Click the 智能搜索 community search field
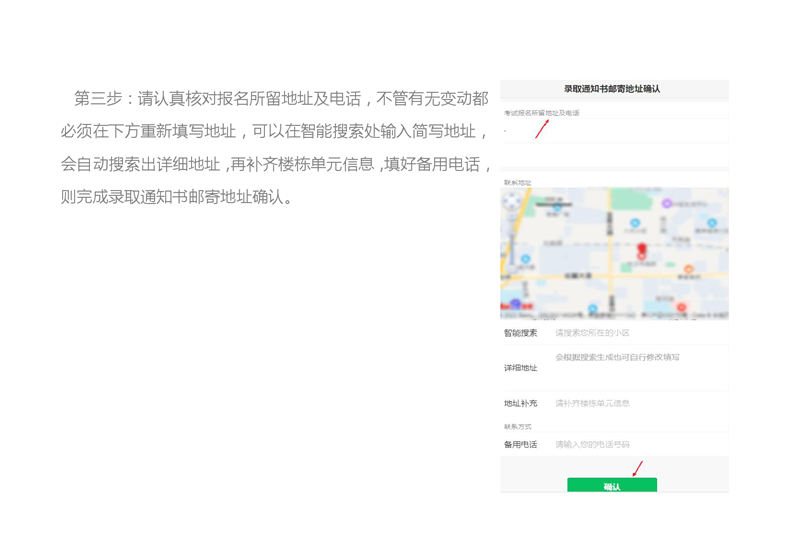Image resolution: width=793 pixels, height=559 pixels. pos(640,333)
